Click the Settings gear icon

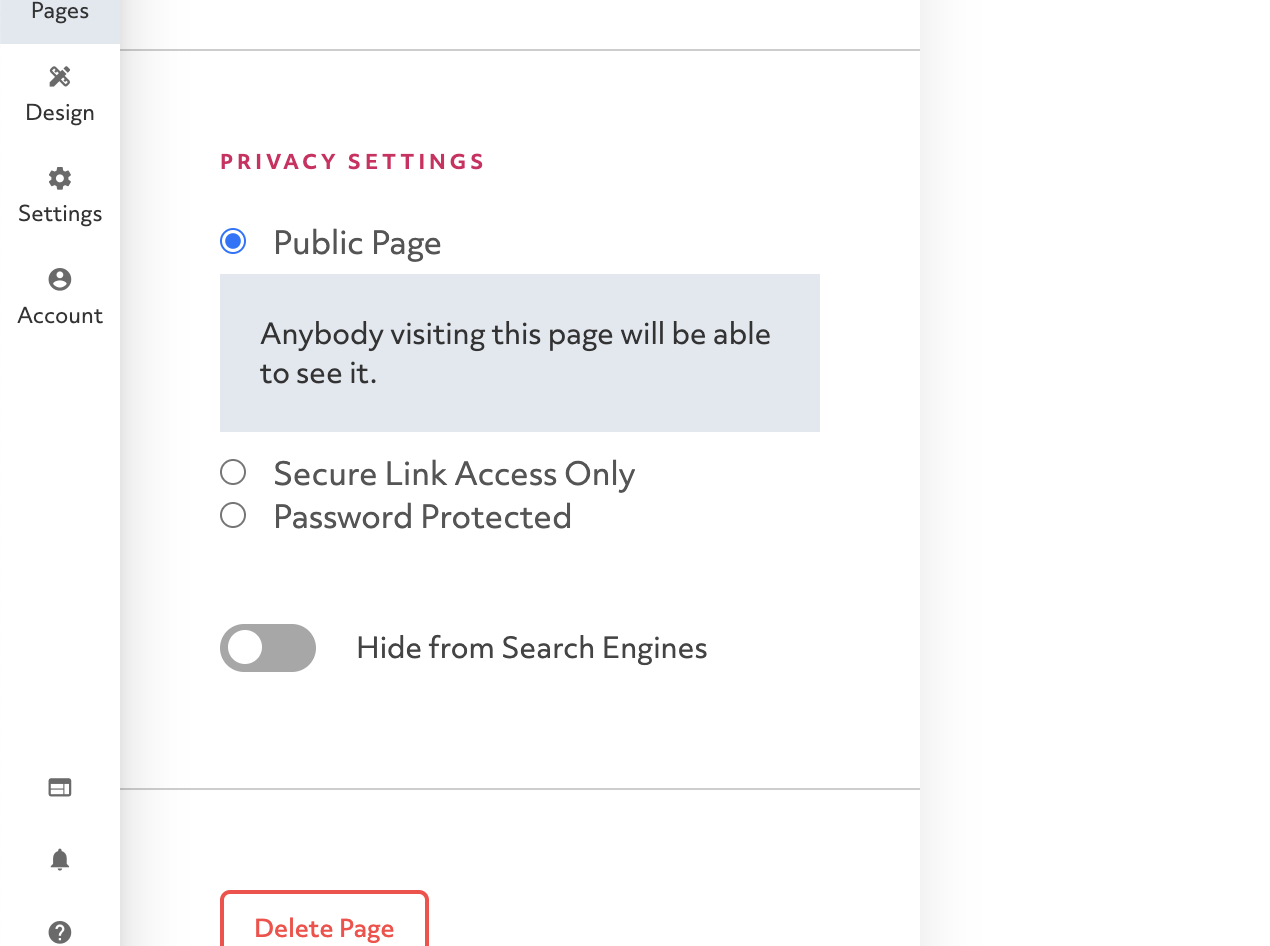(x=60, y=179)
